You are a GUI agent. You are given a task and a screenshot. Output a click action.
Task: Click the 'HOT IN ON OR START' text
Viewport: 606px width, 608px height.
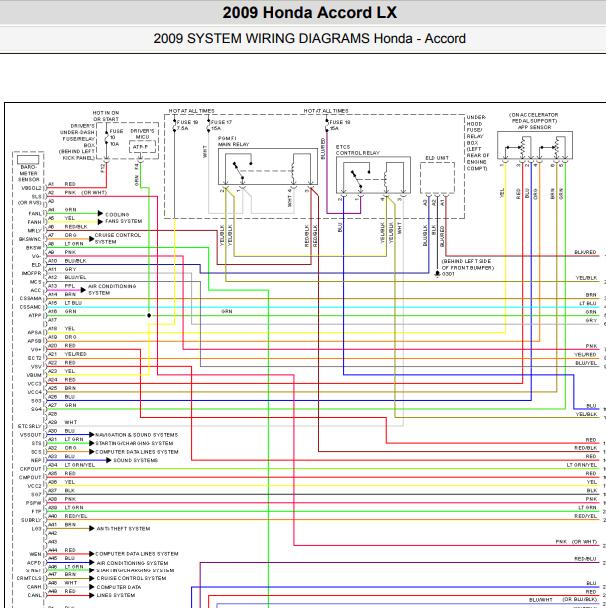(106, 116)
